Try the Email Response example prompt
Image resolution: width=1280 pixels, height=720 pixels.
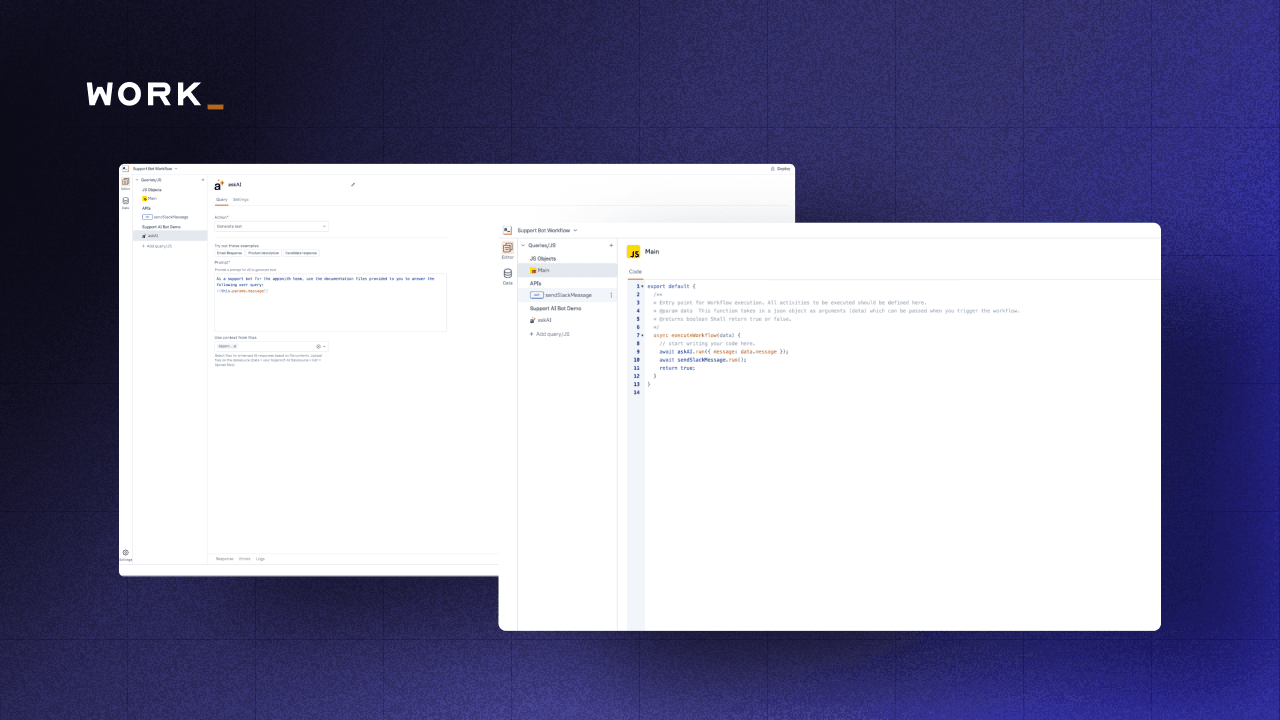coord(228,253)
